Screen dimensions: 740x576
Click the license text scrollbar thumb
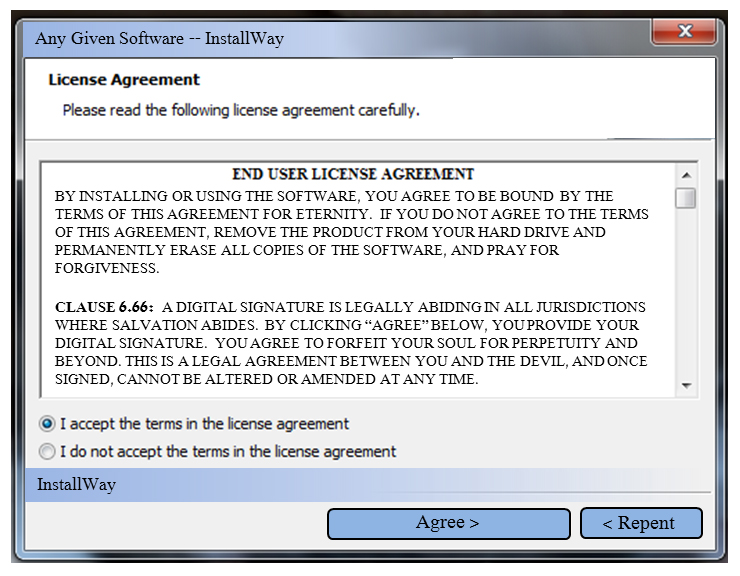pos(686,198)
